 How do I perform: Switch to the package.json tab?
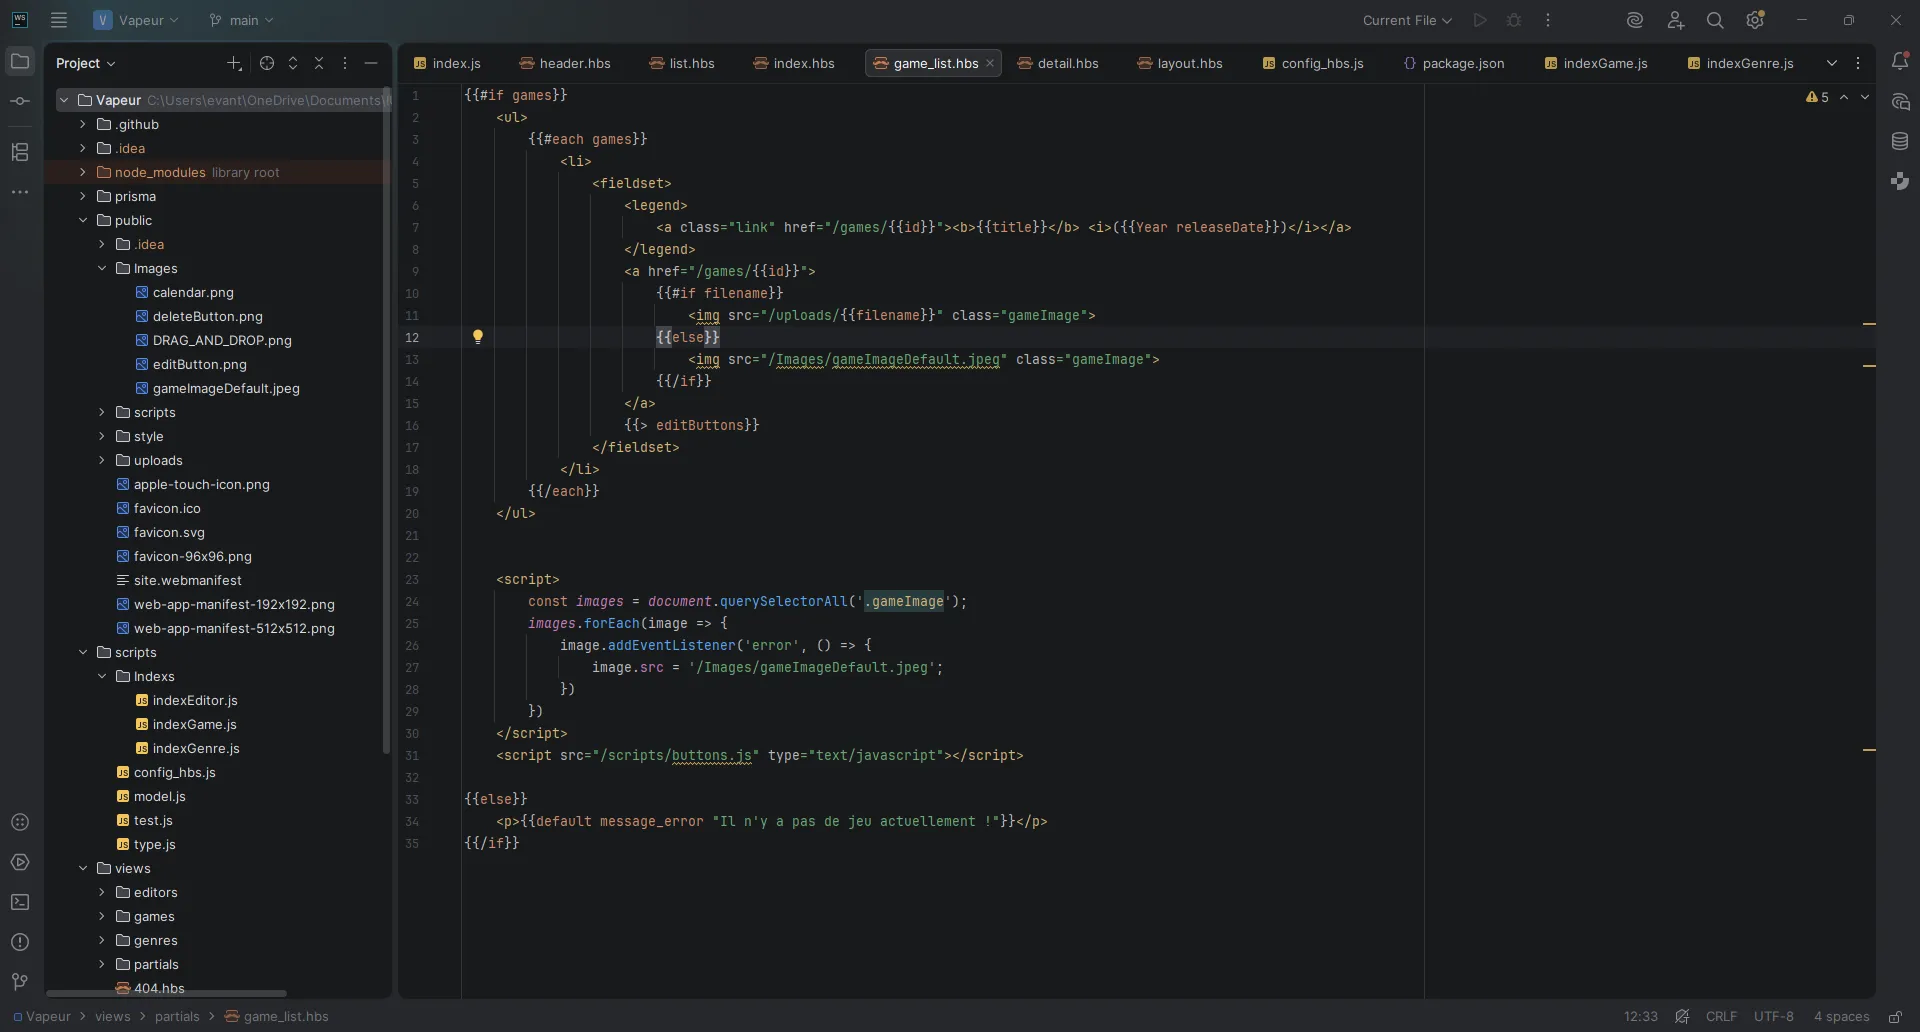point(1454,63)
